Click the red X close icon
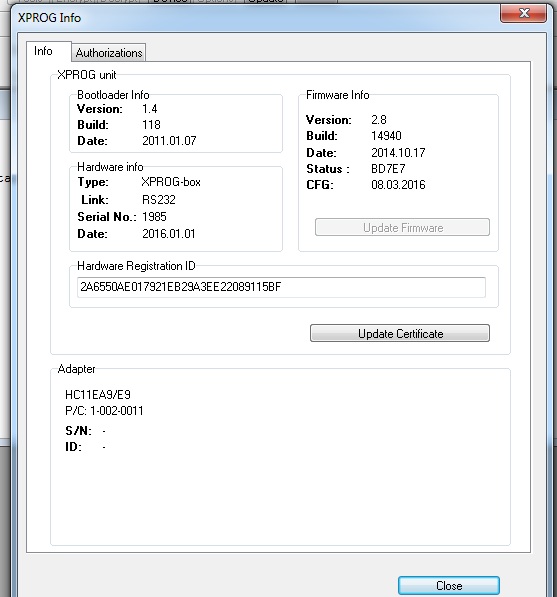The height and width of the screenshot is (597, 557). [x=524, y=13]
